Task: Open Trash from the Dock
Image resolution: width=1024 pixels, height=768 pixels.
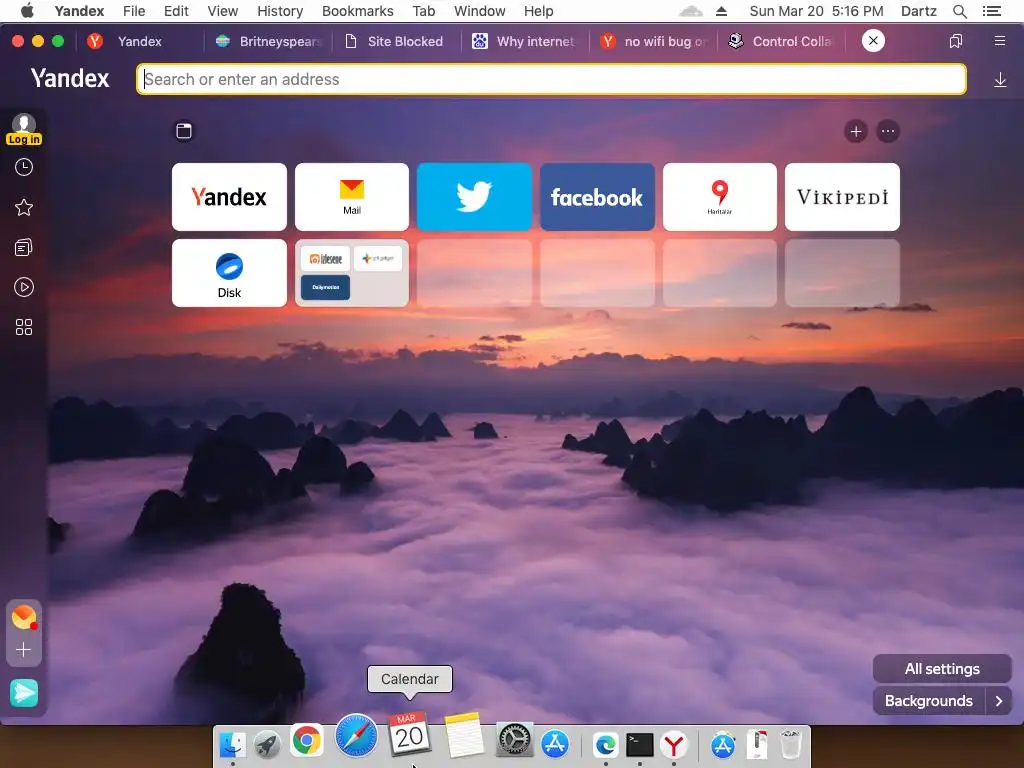Action: pyautogui.click(x=791, y=744)
